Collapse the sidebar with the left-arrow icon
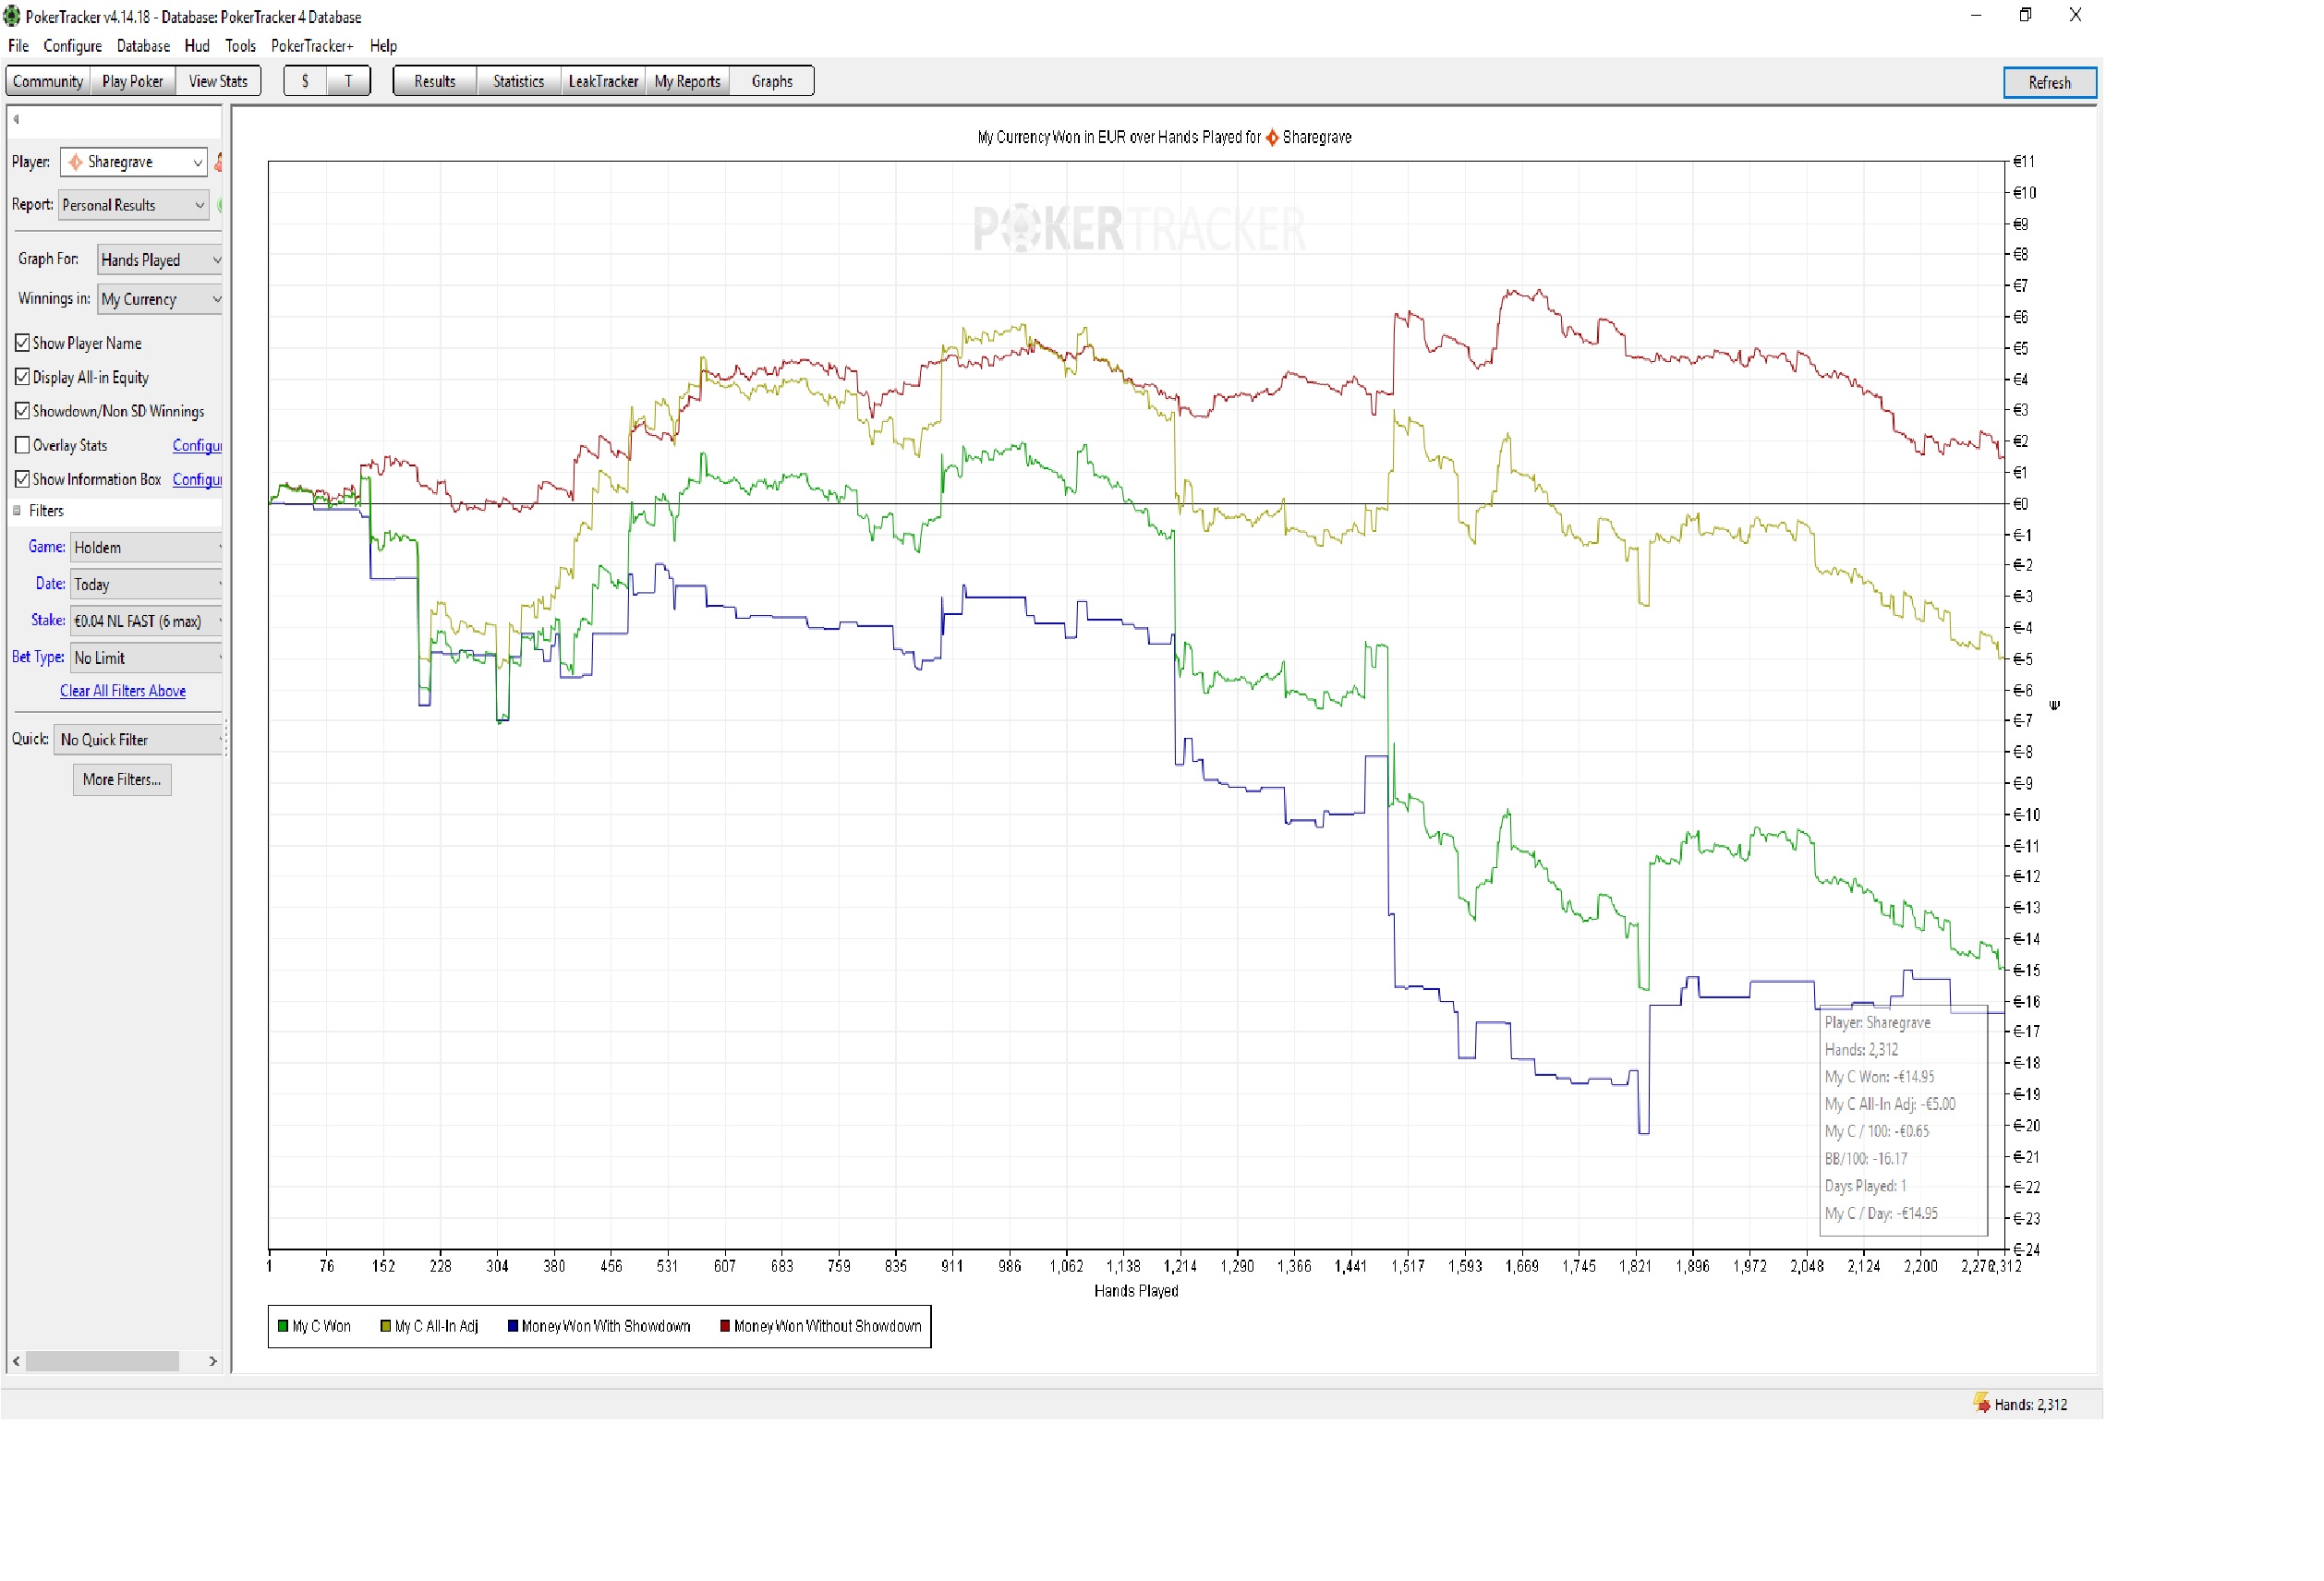Image resolution: width=2324 pixels, height=1581 pixels. coord(16,119)
